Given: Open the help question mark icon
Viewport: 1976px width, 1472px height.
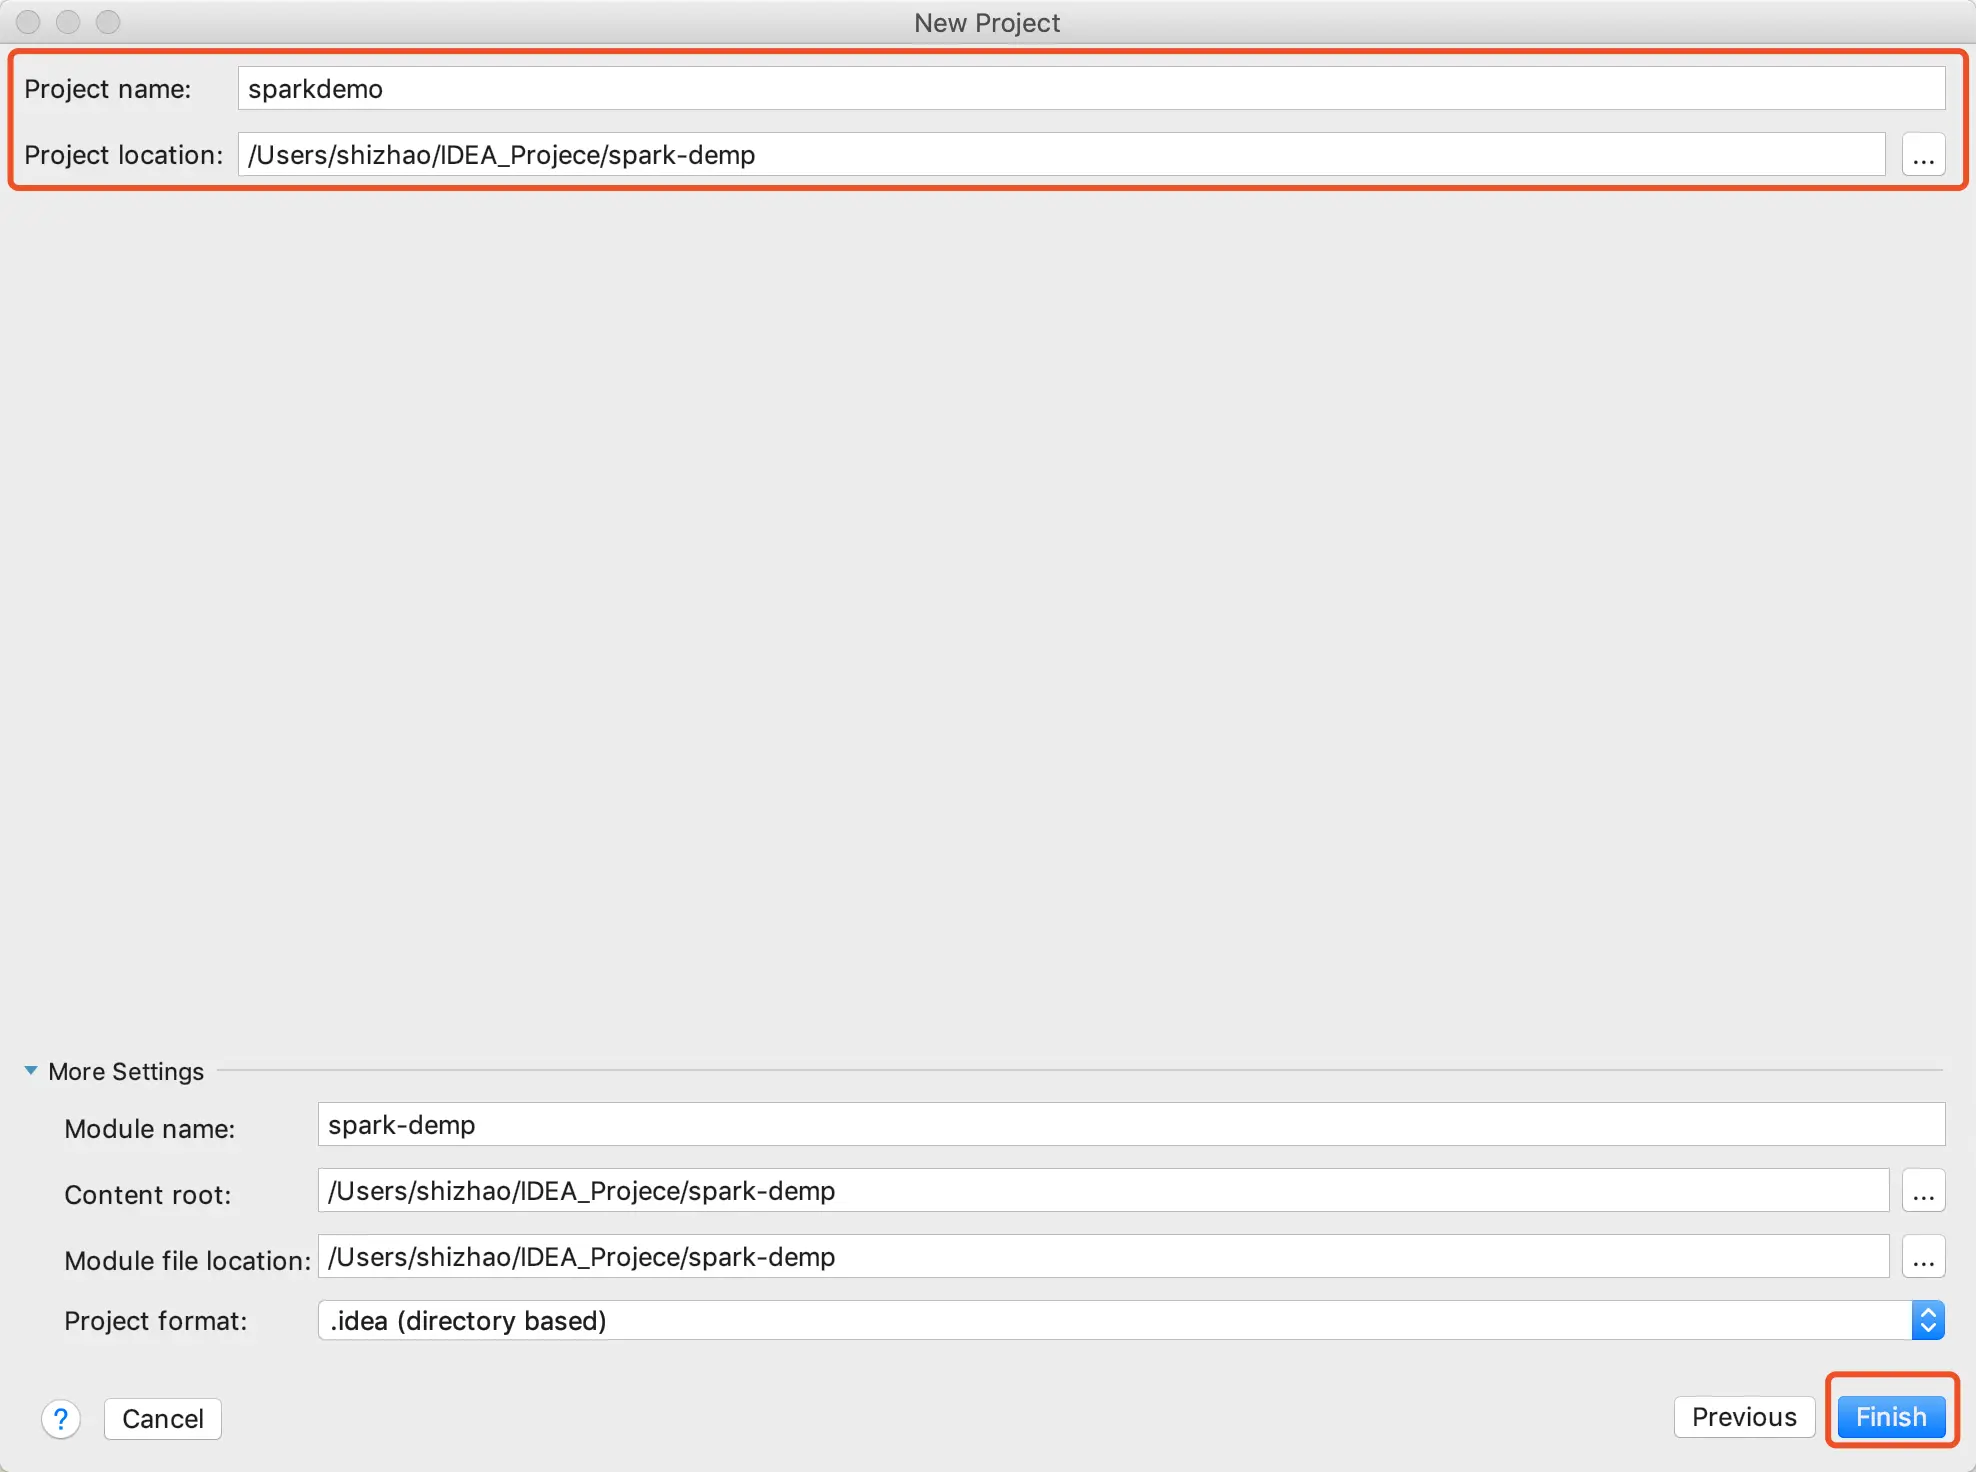Looking at the screenshot, I should click(x=61, y=1418).
